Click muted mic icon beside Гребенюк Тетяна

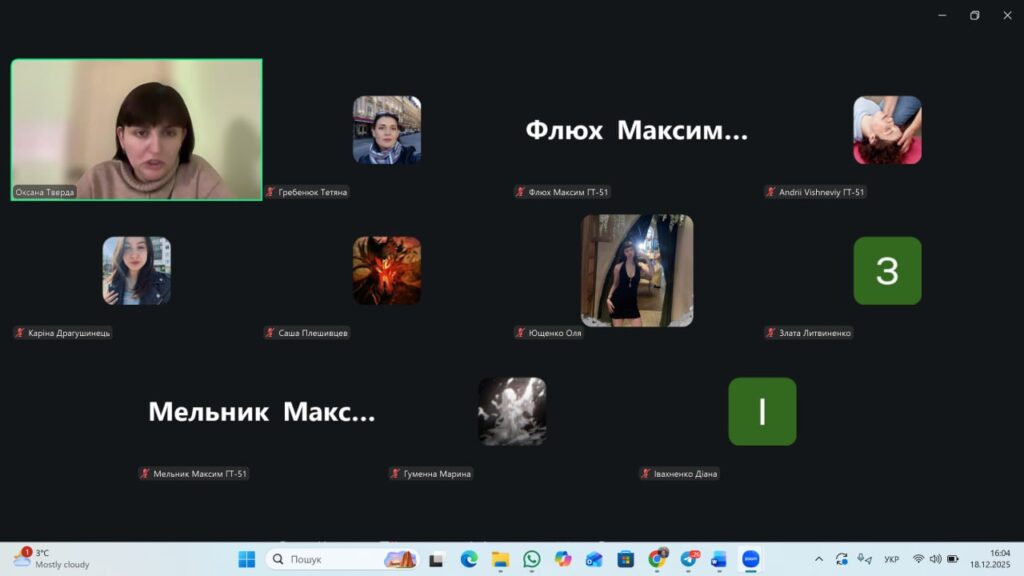(271, 192)
